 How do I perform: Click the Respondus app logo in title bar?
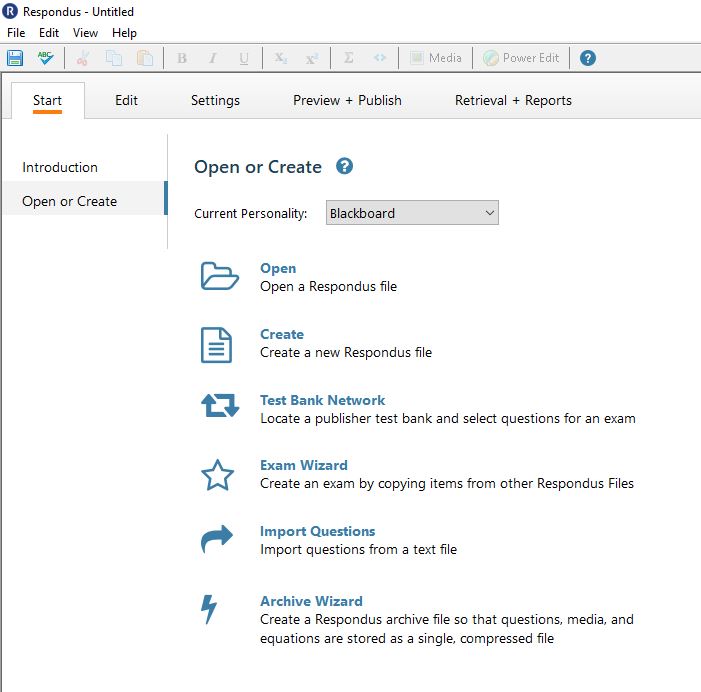point(10,11)
